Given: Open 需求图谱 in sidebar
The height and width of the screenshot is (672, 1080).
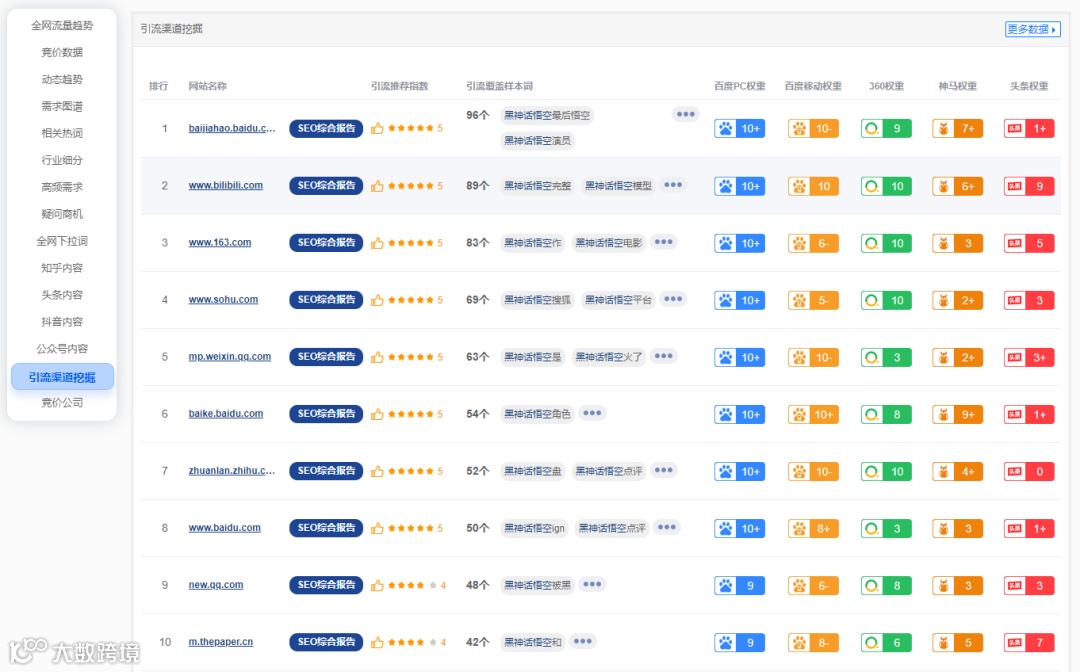Looking at the screenshot, I should pyautogui.click(x=62, y=106).
